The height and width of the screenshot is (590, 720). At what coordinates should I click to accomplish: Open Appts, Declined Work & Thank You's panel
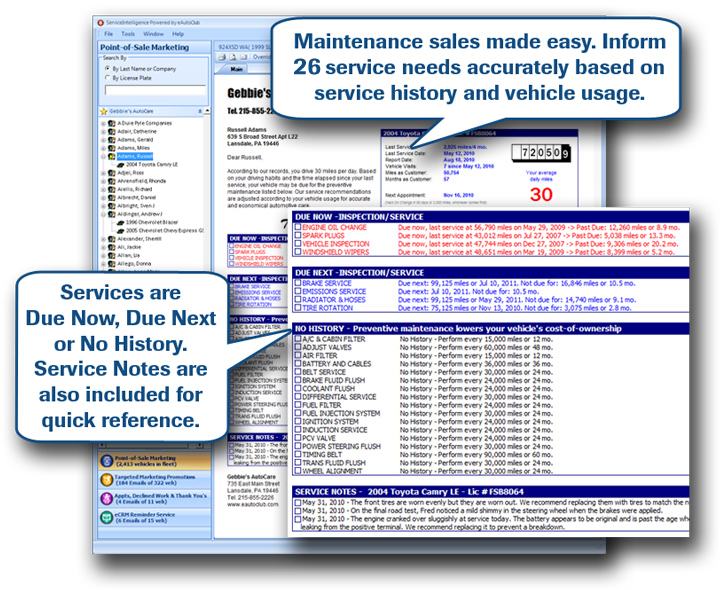154,499
